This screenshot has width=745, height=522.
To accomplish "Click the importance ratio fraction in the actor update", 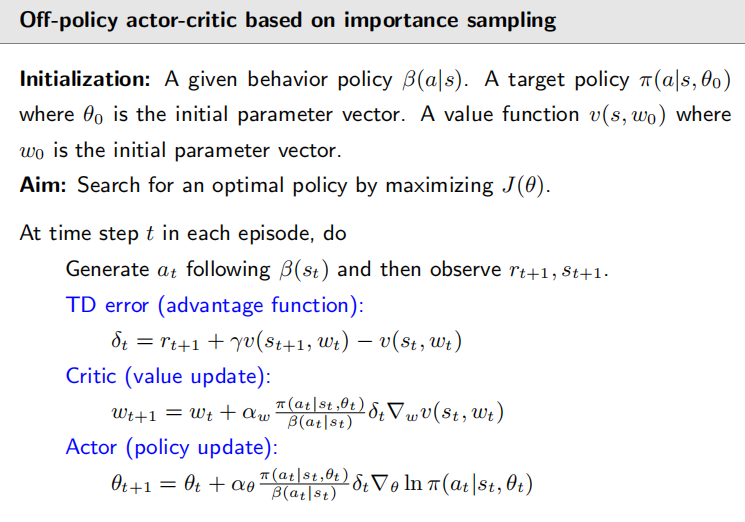I will click(x=304, y=484).
